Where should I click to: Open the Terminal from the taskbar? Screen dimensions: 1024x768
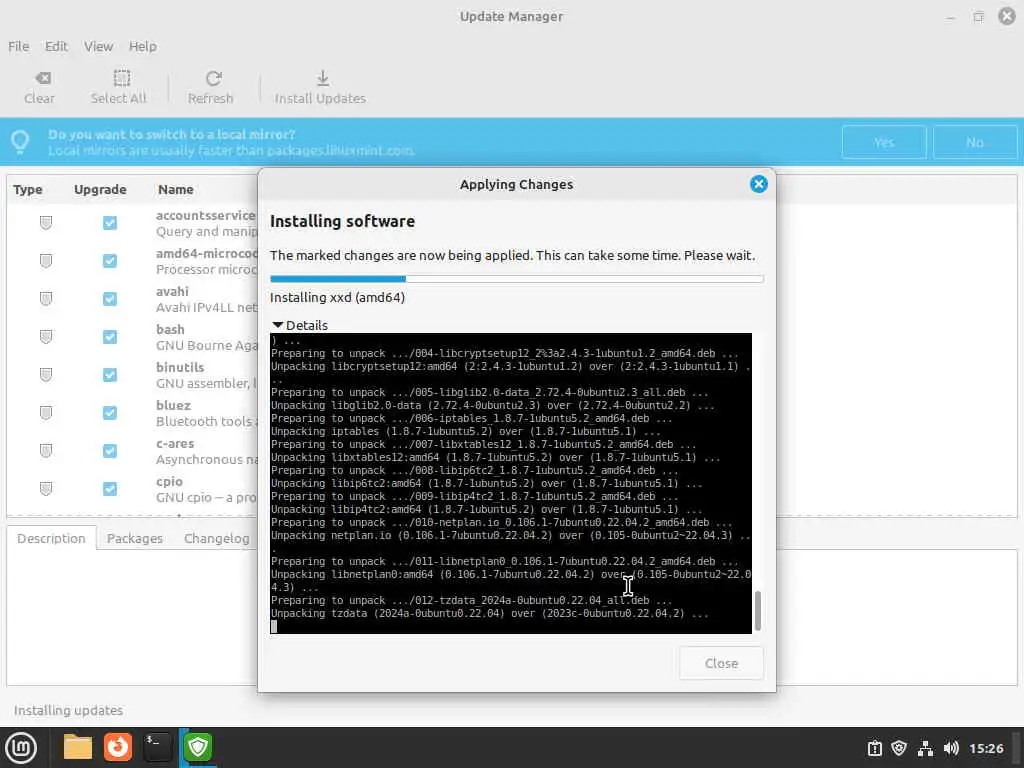[157, 747]
